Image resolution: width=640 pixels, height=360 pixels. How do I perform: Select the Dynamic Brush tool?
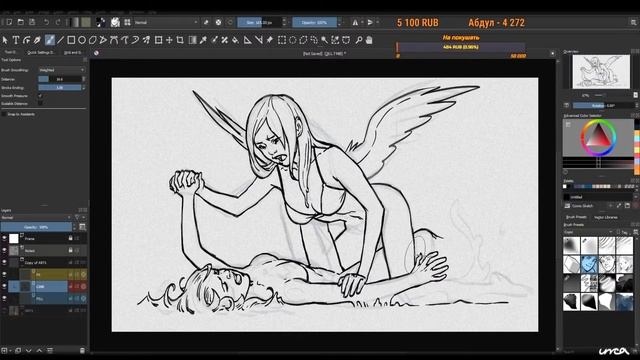pos(135,40)
